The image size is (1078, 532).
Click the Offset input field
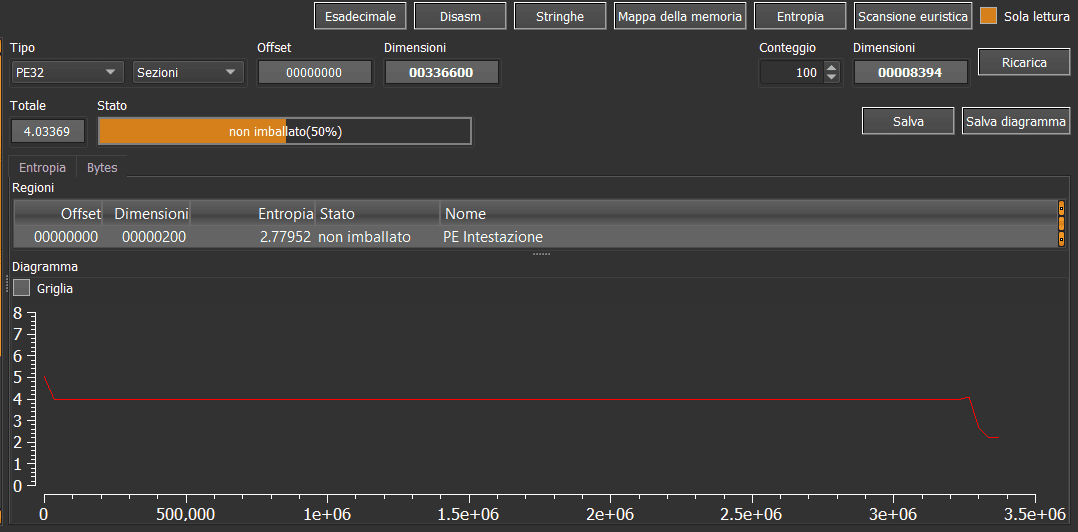pyautogui.click(x=315, y=72)
